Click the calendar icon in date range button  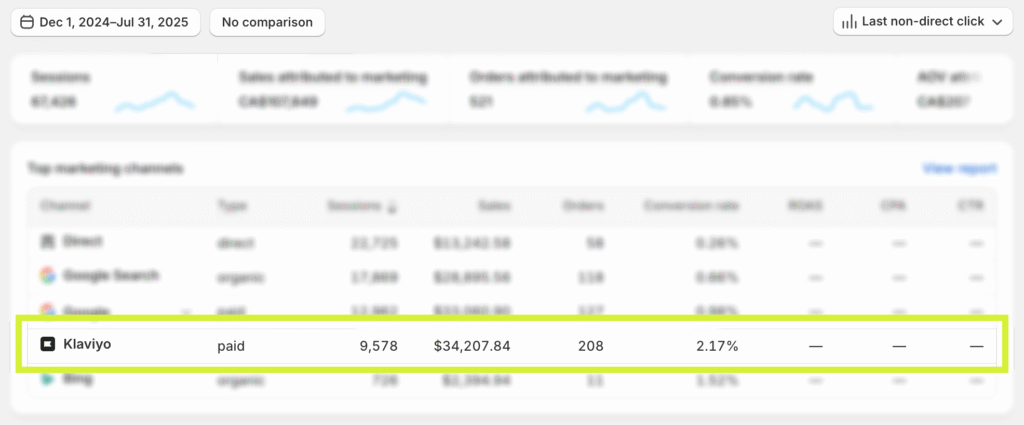(27, 22)
